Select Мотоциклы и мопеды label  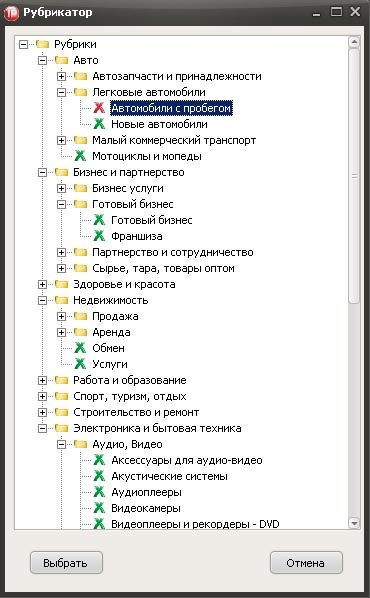147,156
